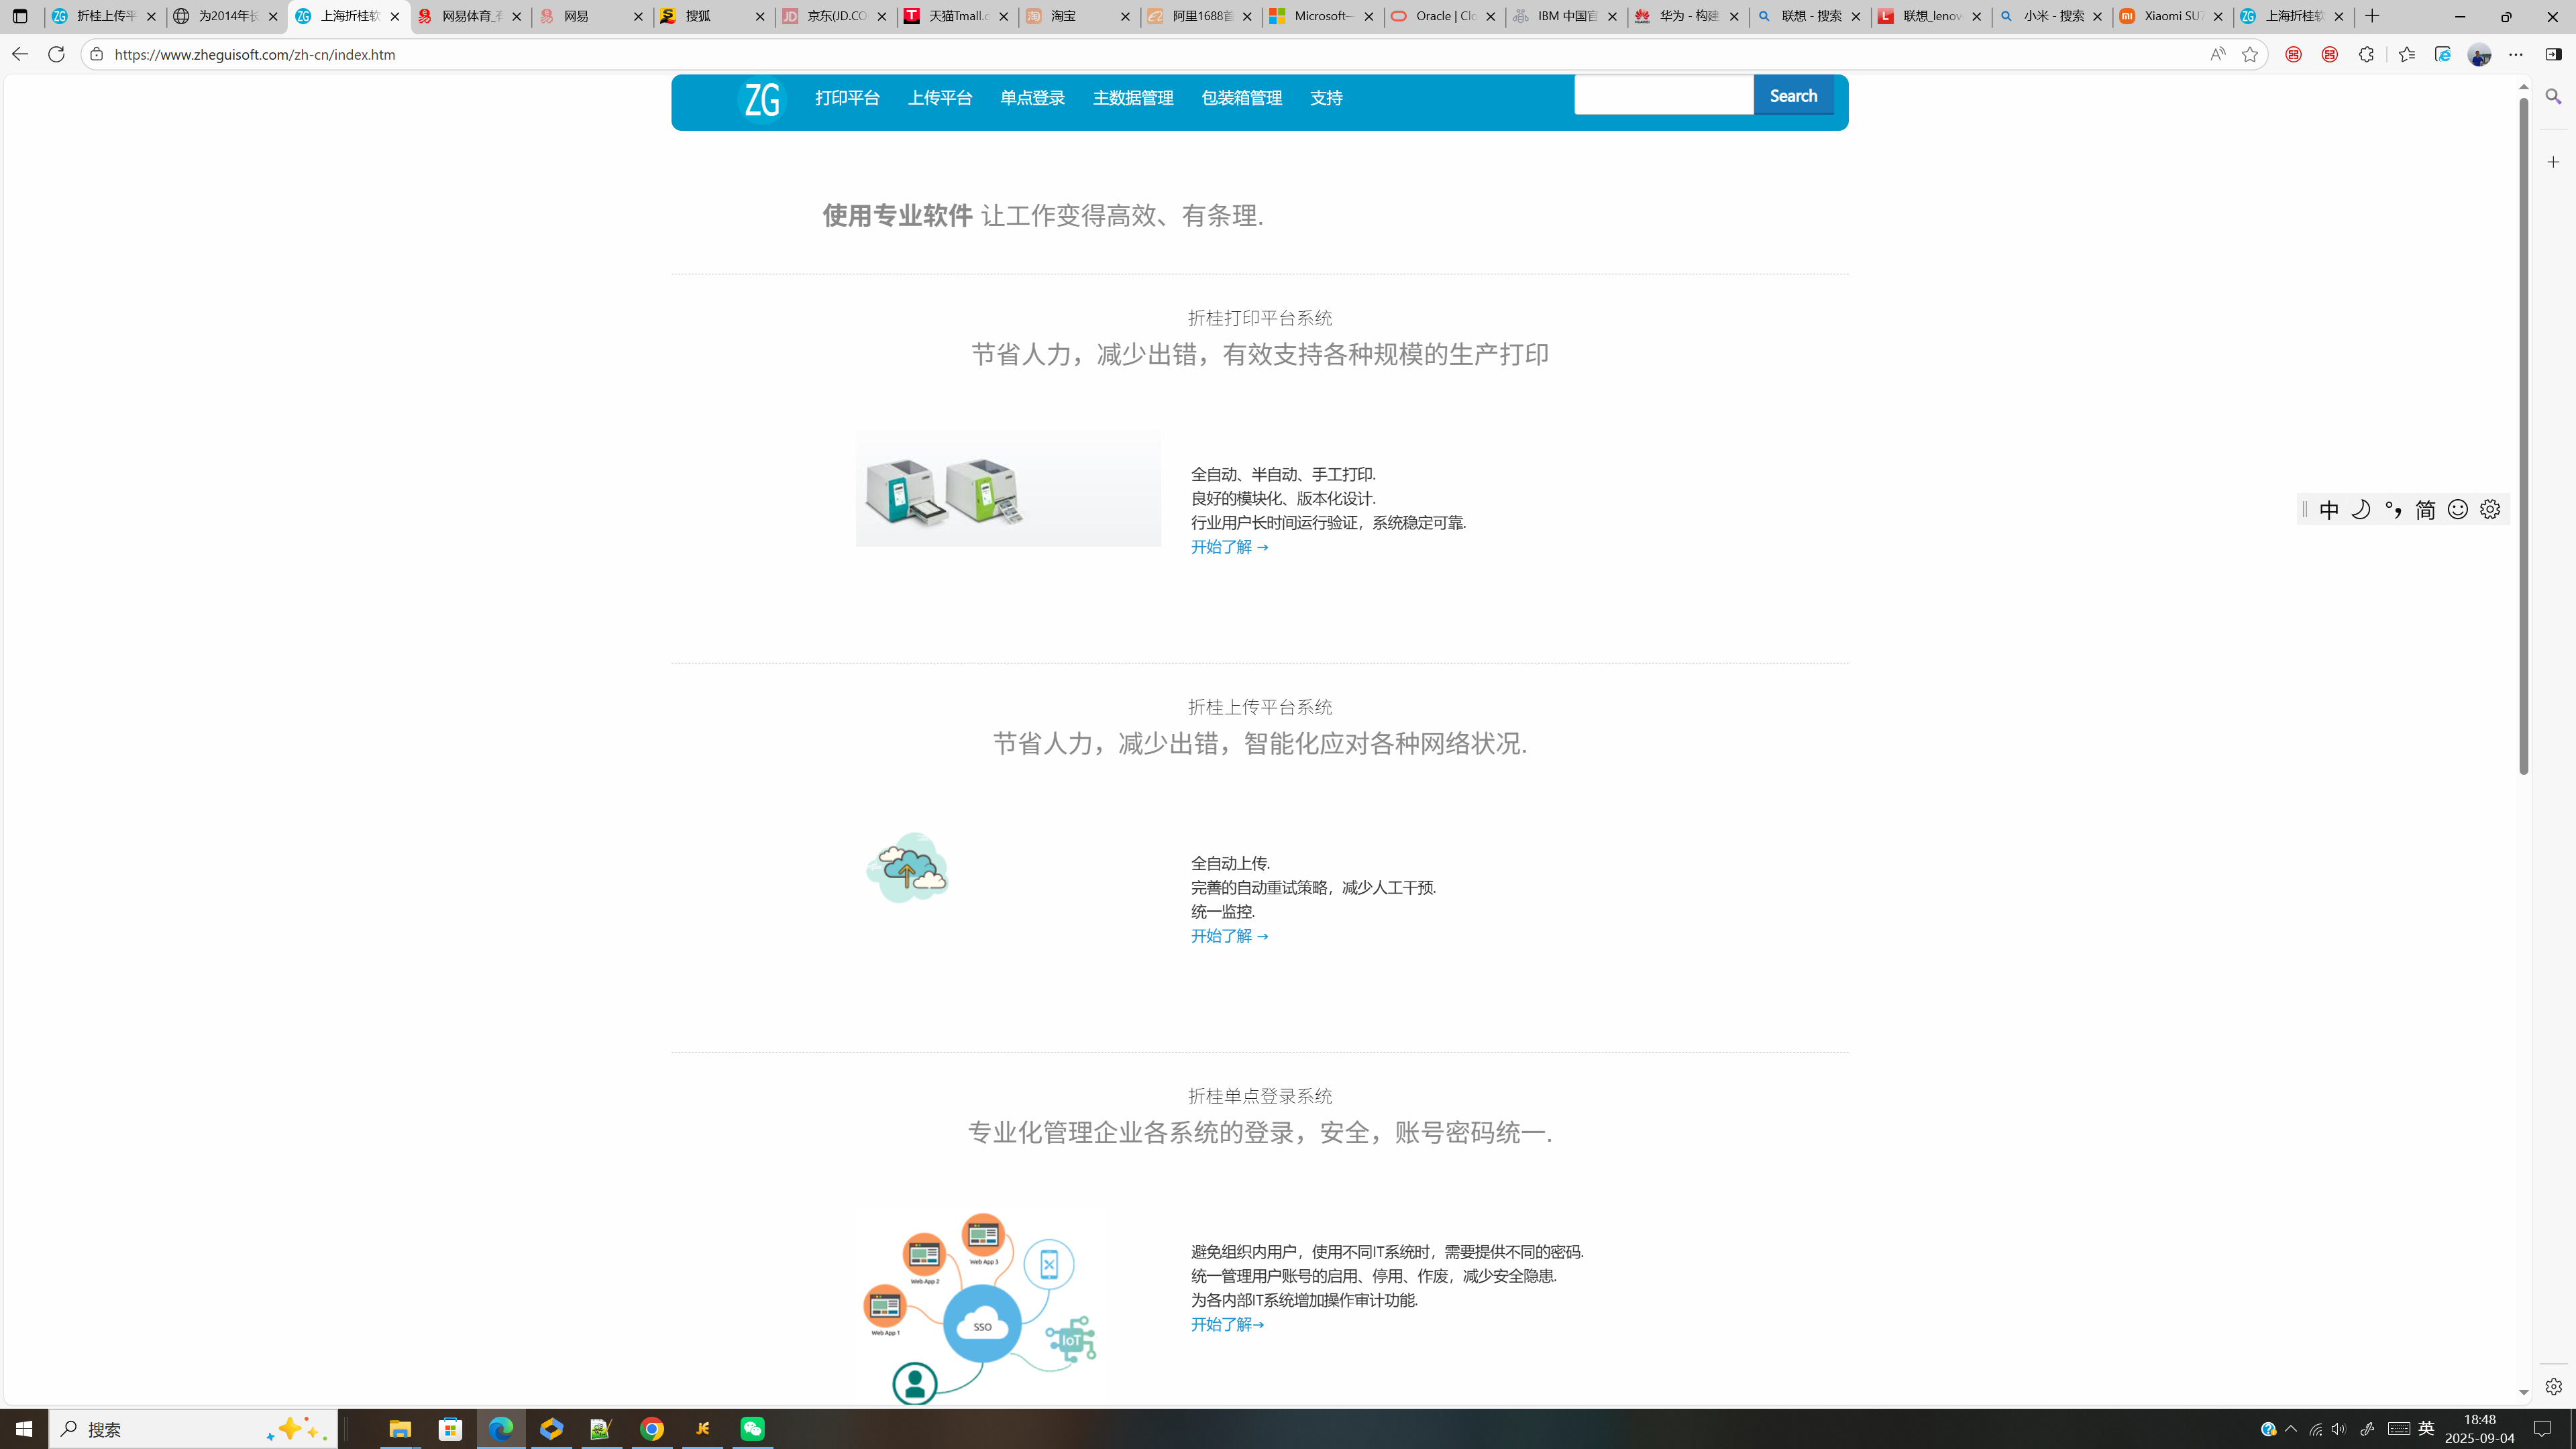Toggle IME simplified 简 character mode
The width and height of the screenshot is (2576, 1449).
[2425, 510]
